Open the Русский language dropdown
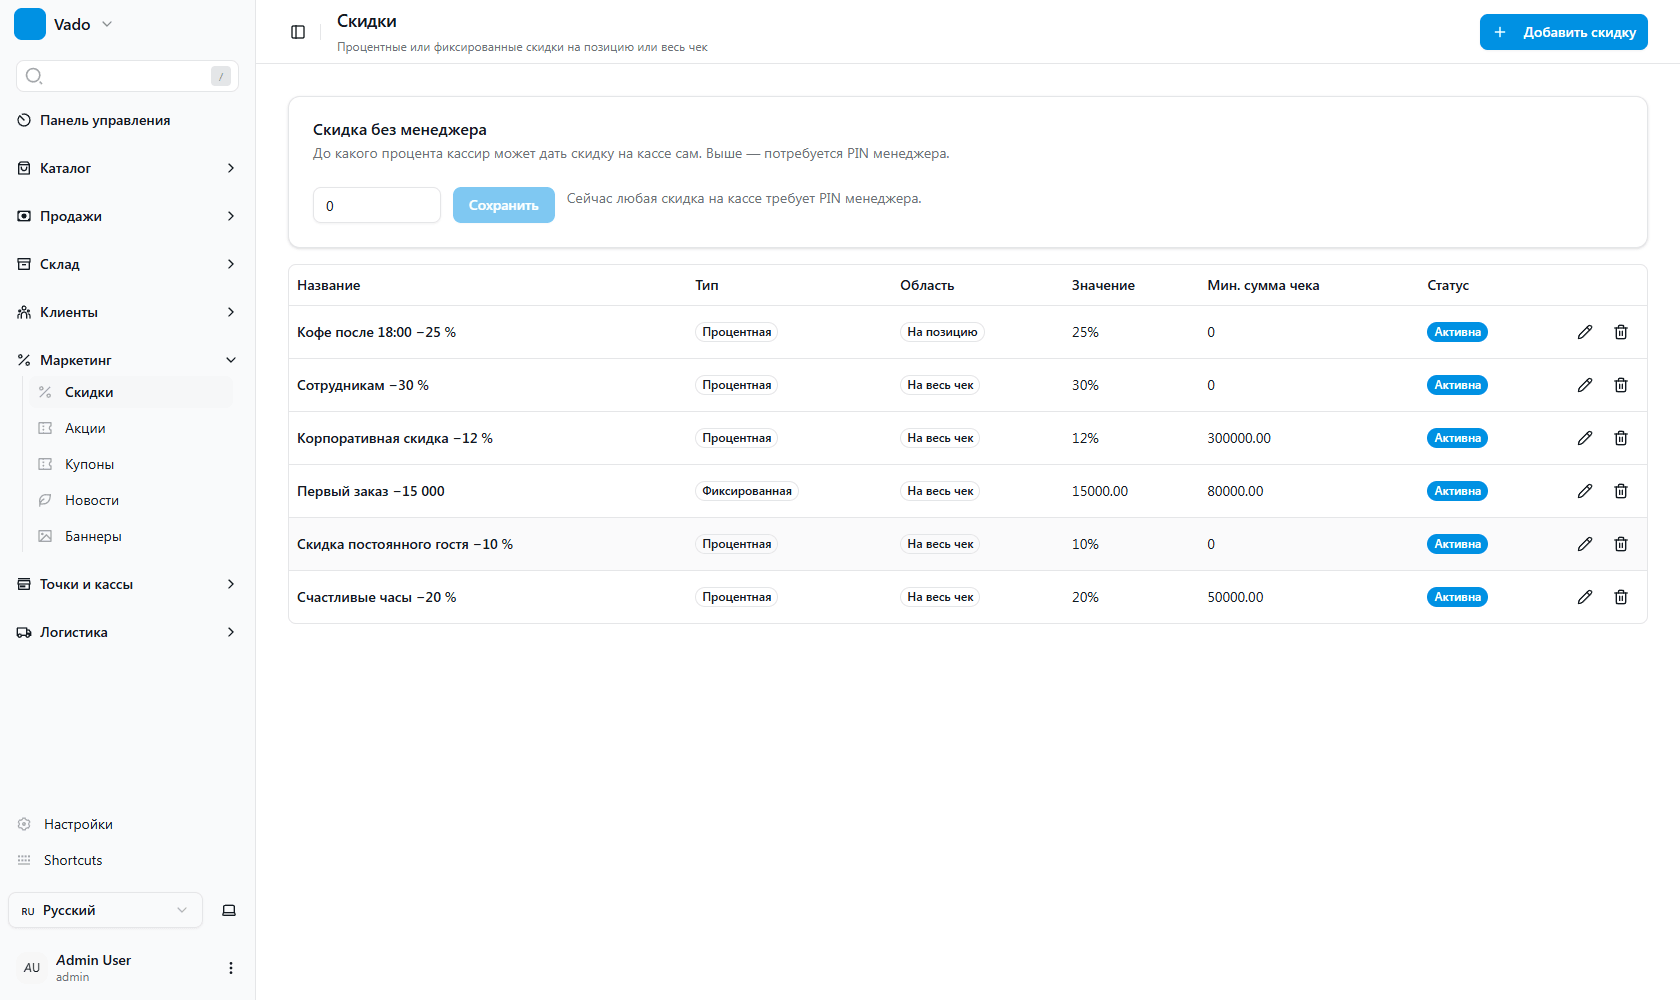This screenshot has height=1000, width=1680. (105, 910)
